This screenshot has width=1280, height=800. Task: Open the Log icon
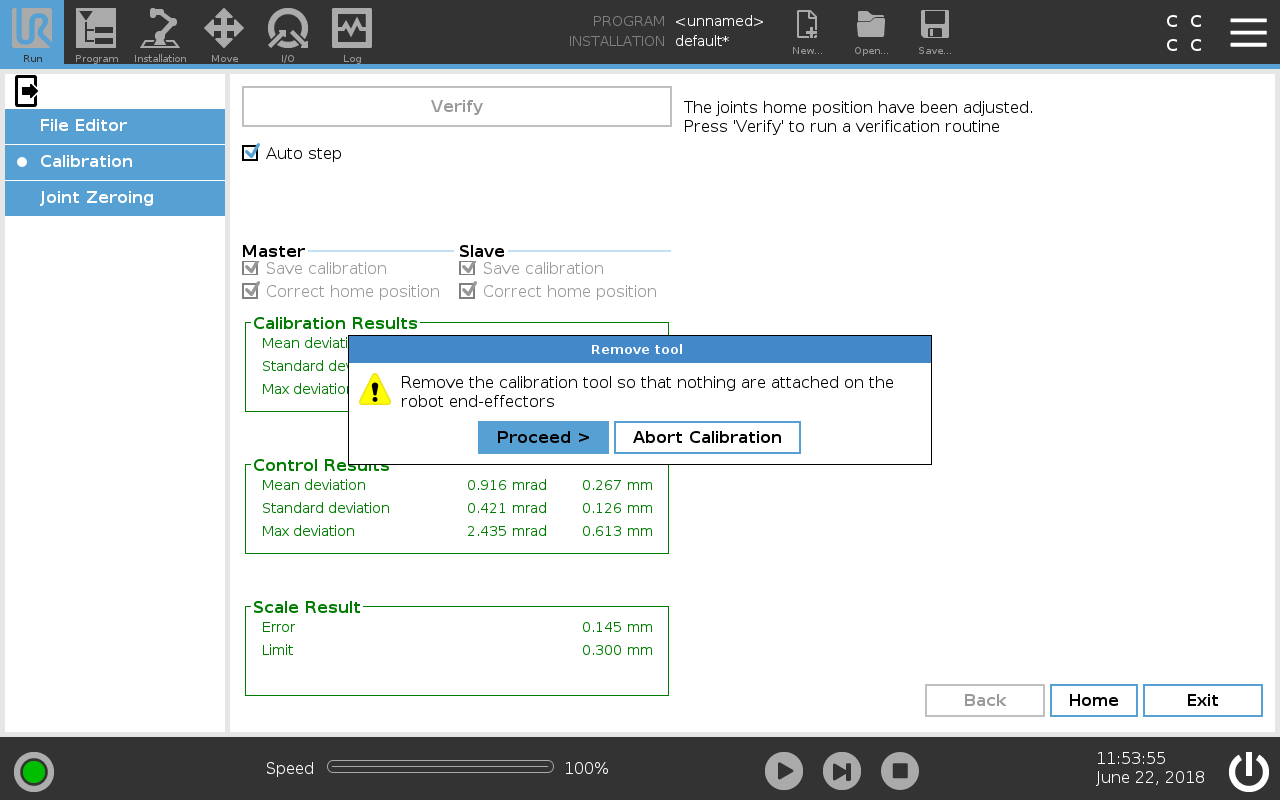(352, 32)
